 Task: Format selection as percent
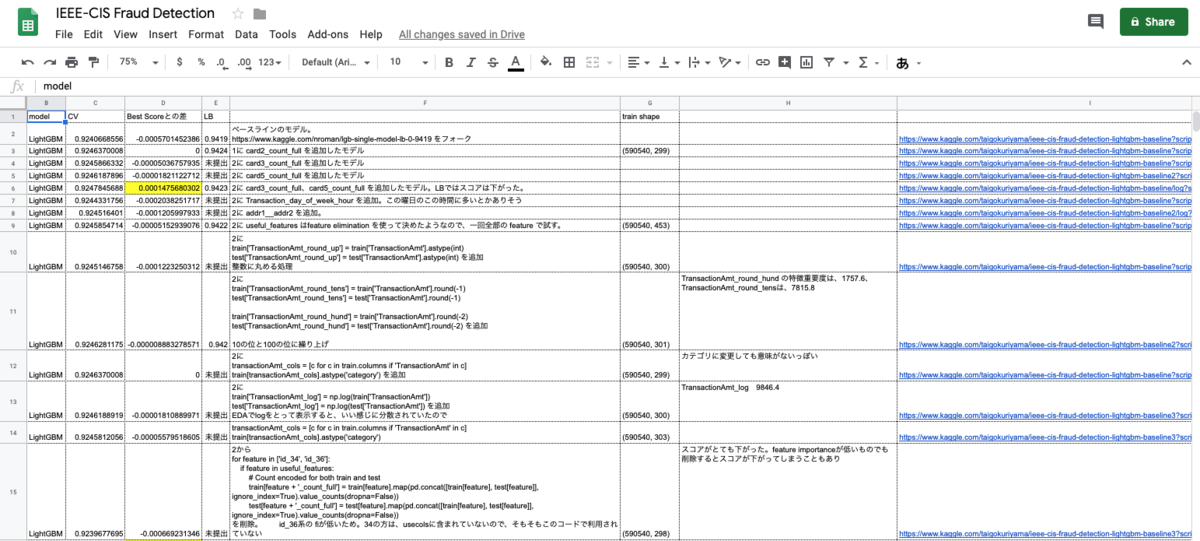coord(201,62)
